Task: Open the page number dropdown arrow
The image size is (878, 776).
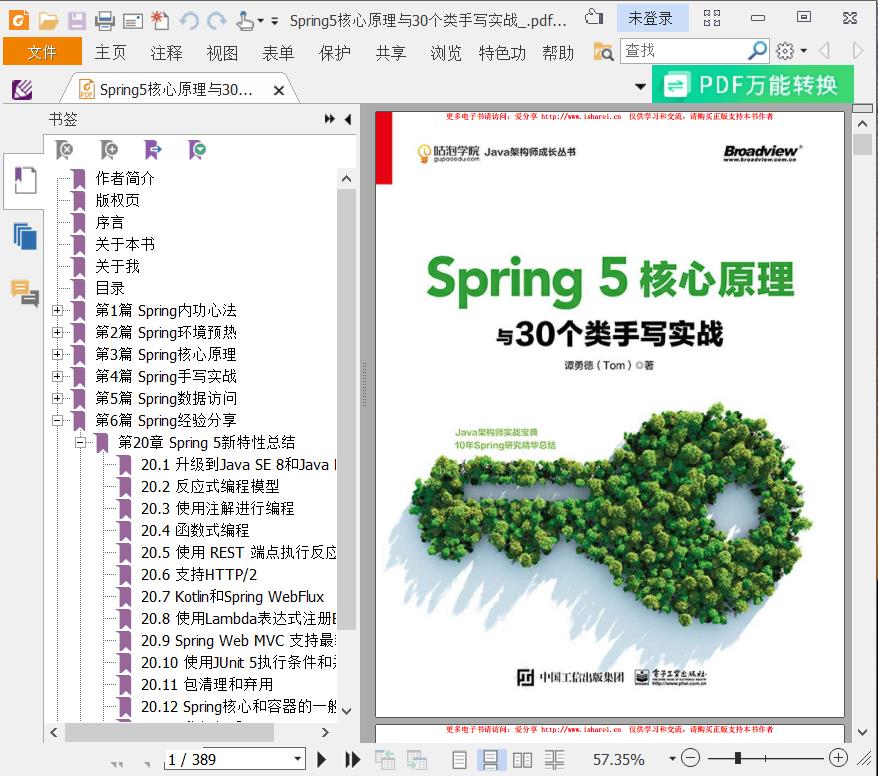Action: pos(298,759)
